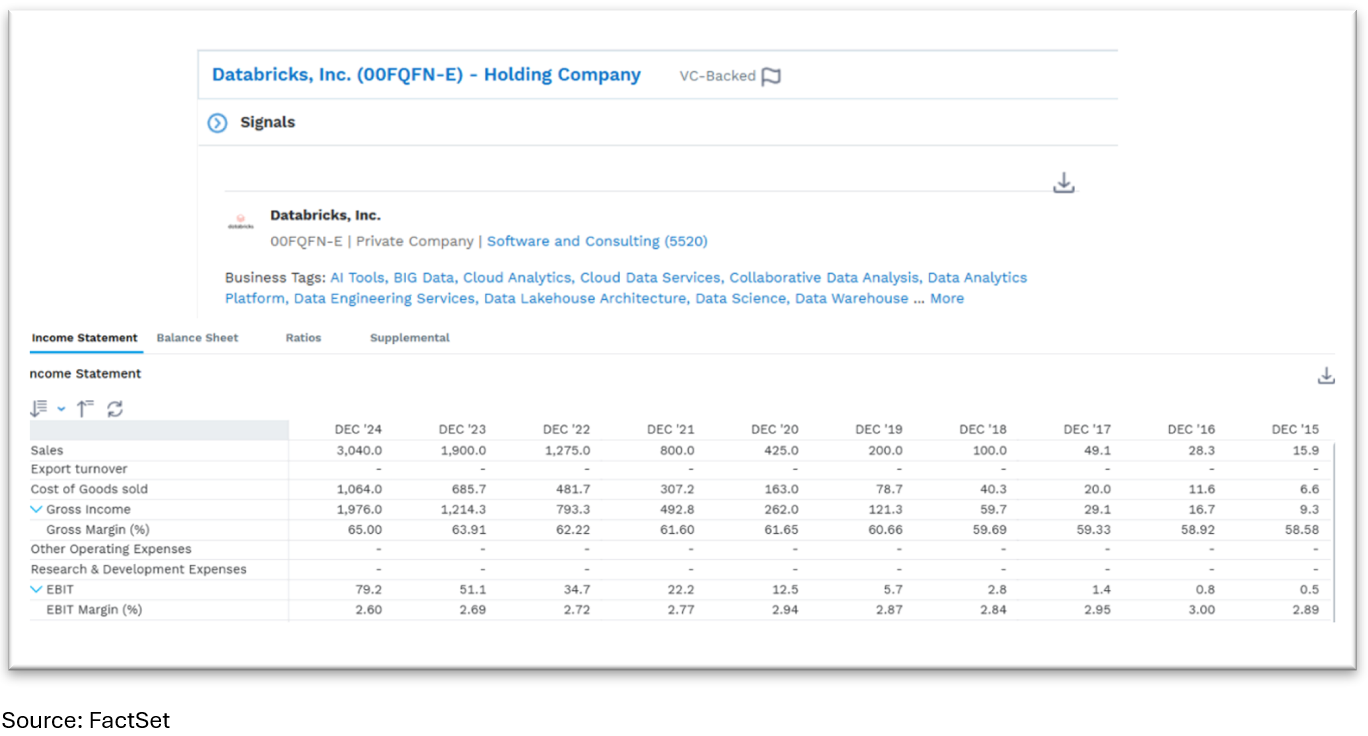Click the EBIT Margin value 3.00
Screen dimensions: 1368x736
click(1201, 609)
